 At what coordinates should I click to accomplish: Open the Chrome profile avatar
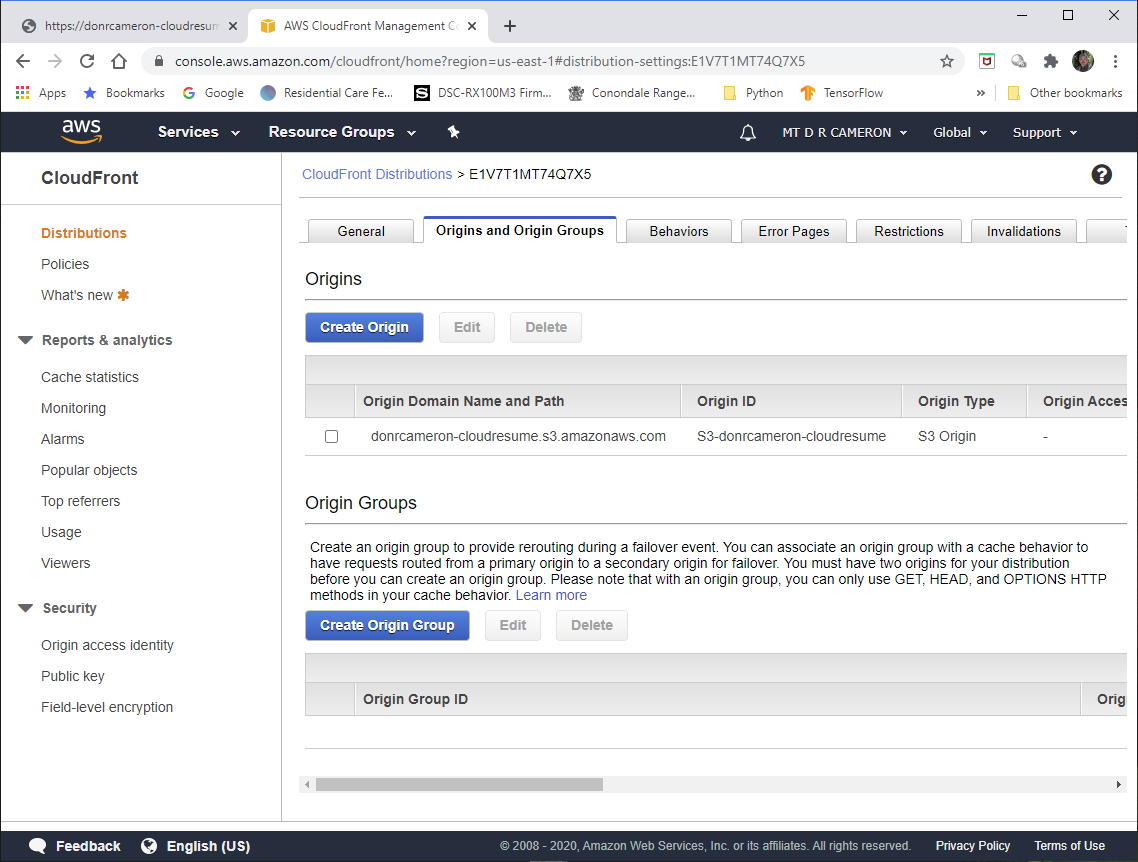coord(1082,62)
